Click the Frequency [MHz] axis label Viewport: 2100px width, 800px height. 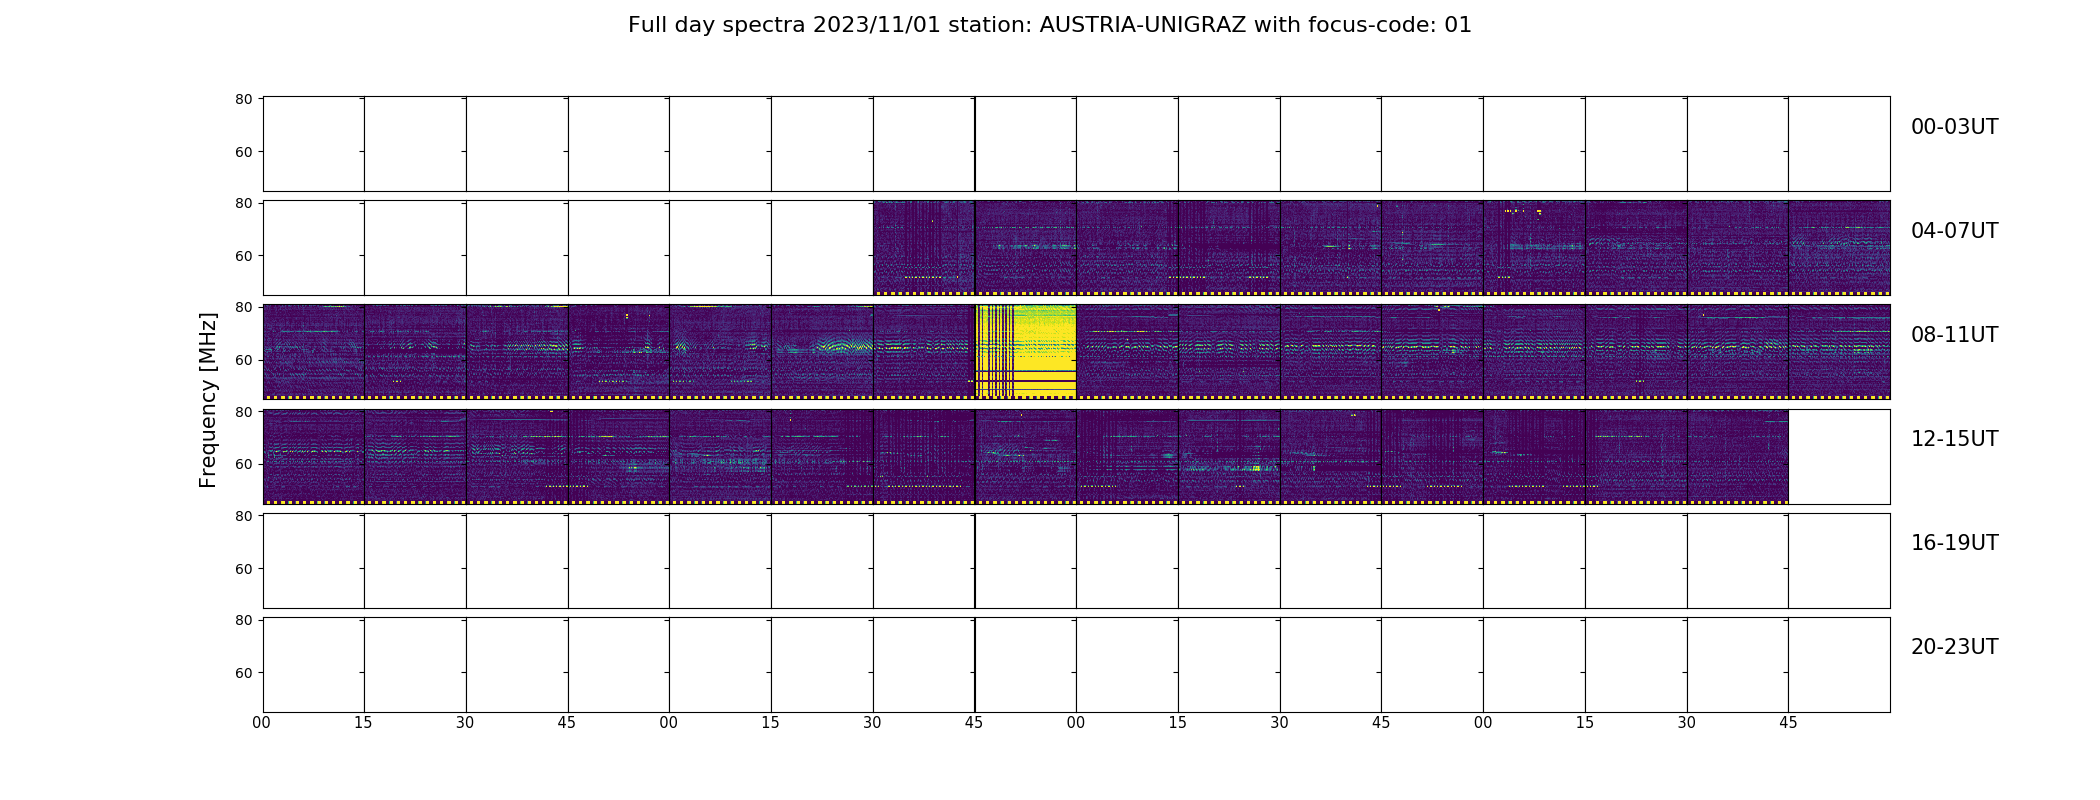click(208, 400)
